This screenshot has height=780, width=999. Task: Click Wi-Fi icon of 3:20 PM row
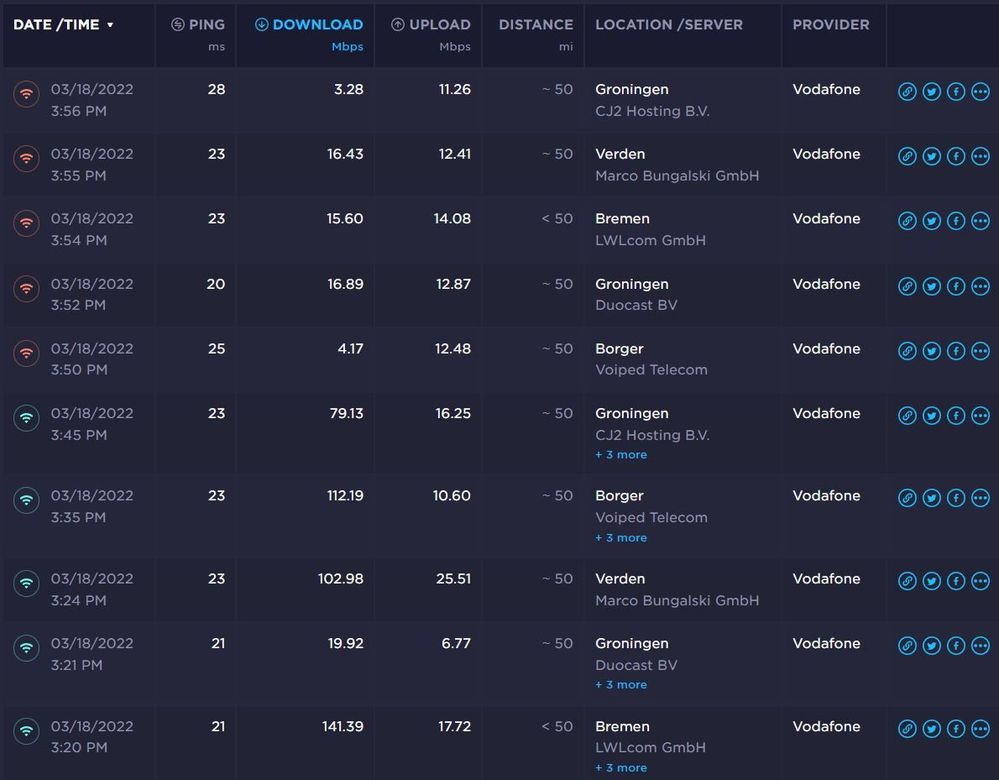26,731
